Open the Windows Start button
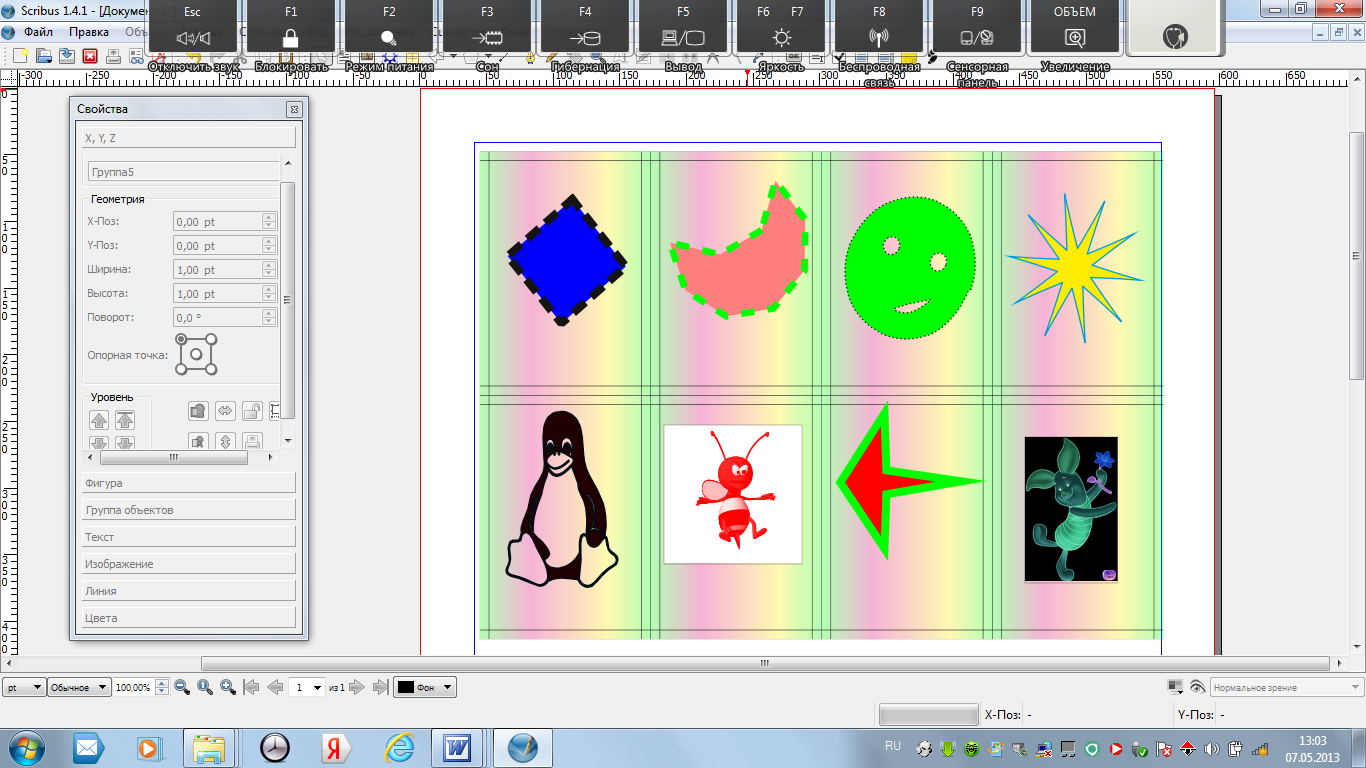 tap(25, 747)
